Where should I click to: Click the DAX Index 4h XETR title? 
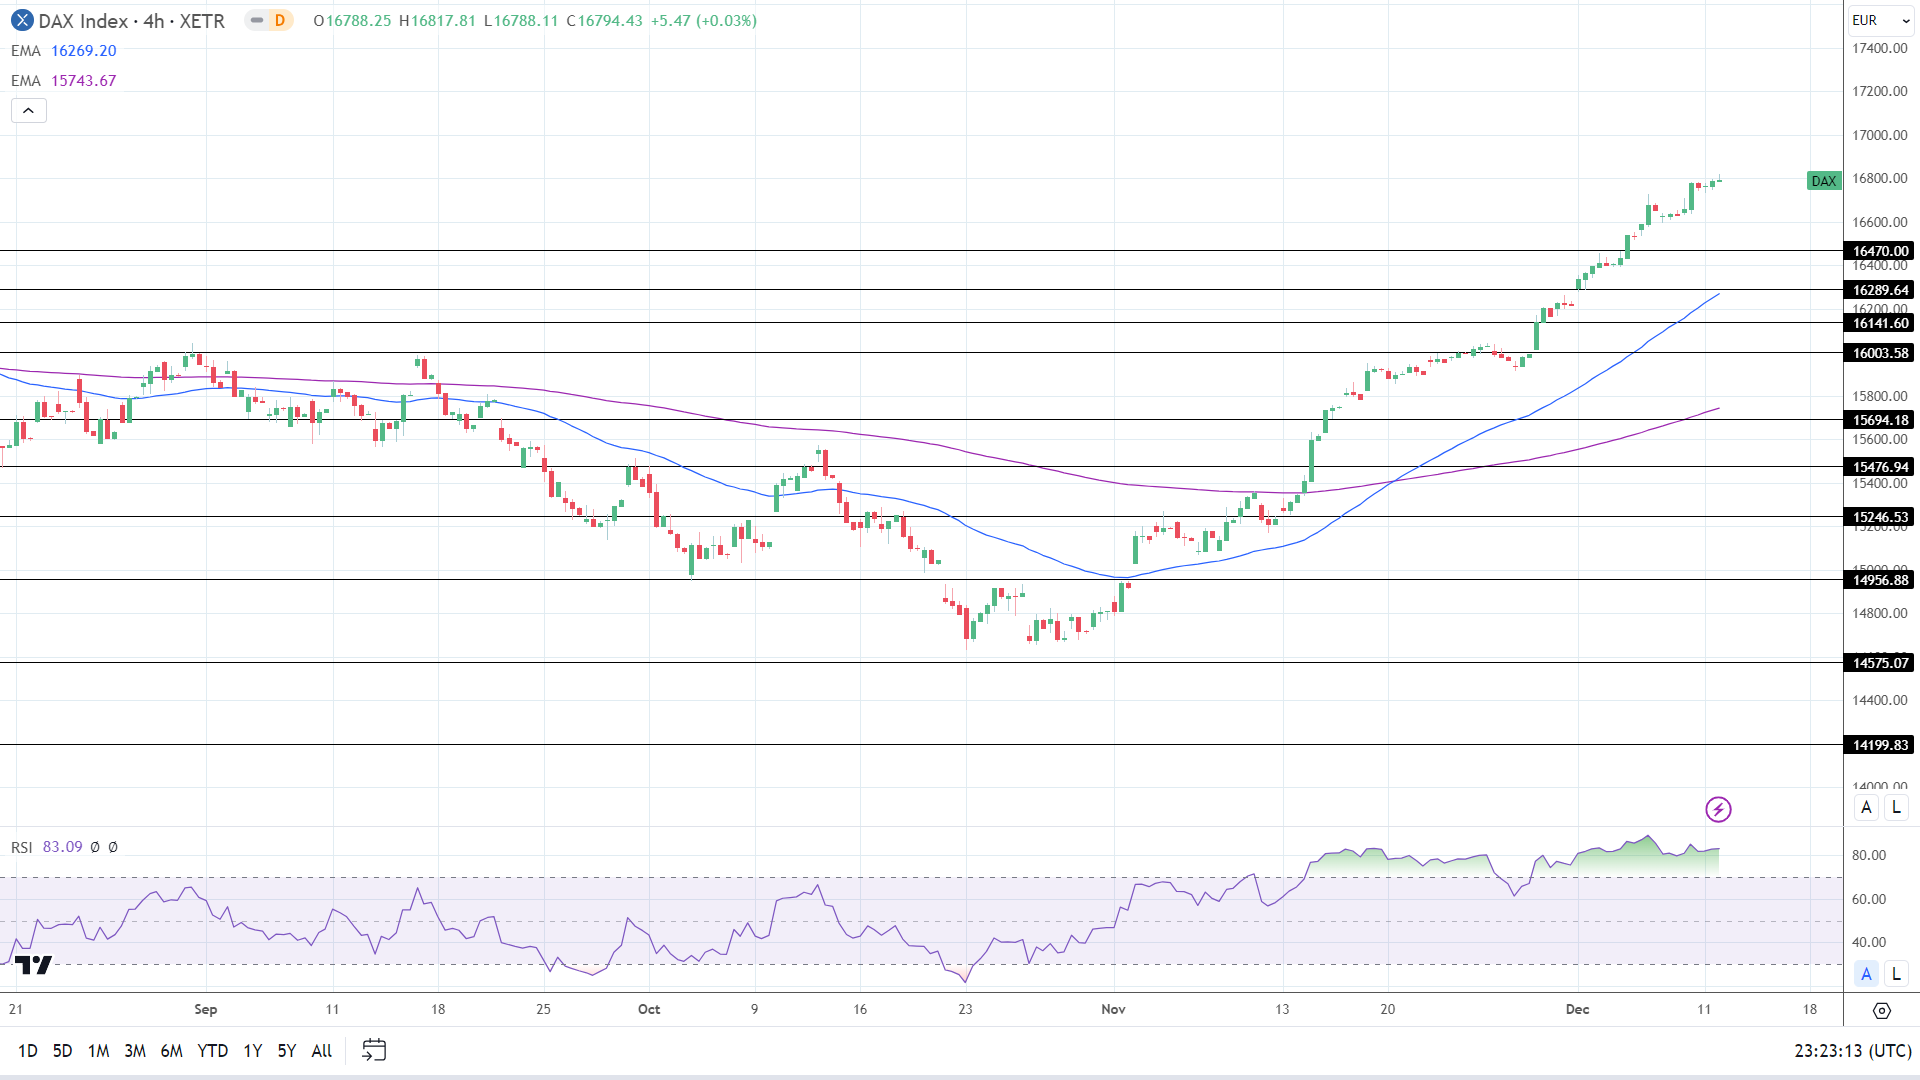[x=131, y=21]
